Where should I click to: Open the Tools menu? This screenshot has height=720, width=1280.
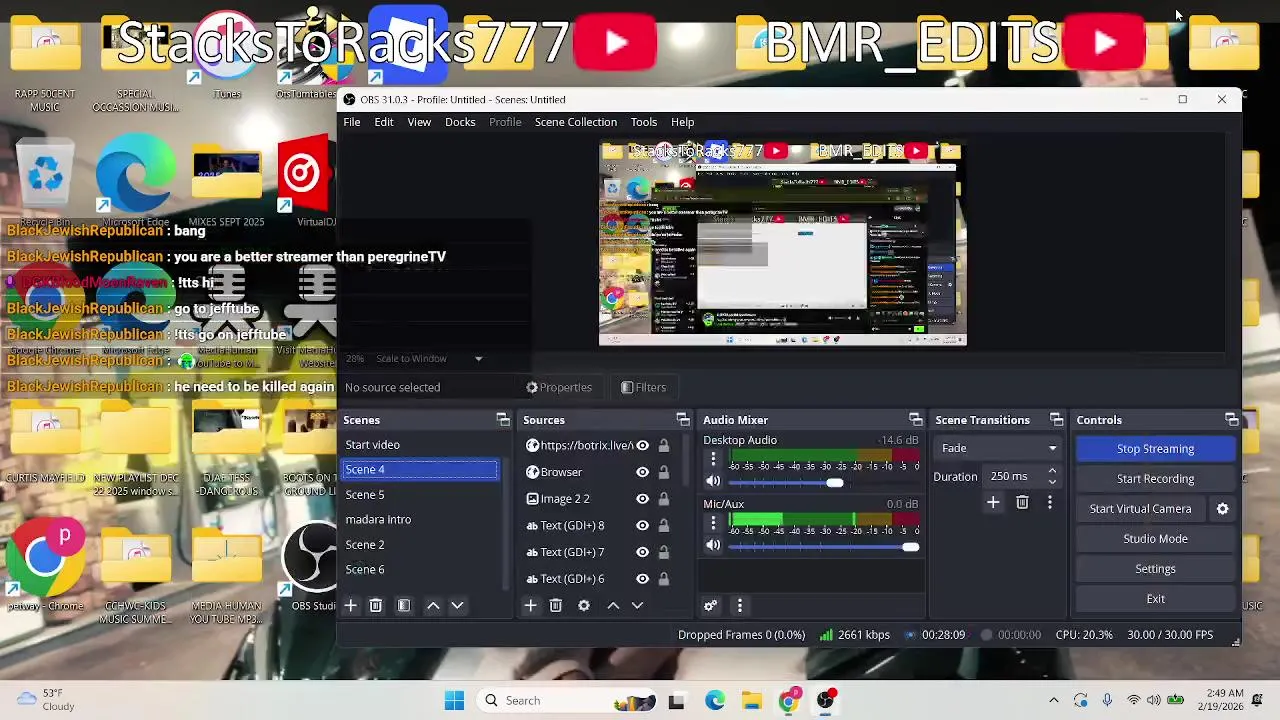pyautogui.click(x=644, y=122)
